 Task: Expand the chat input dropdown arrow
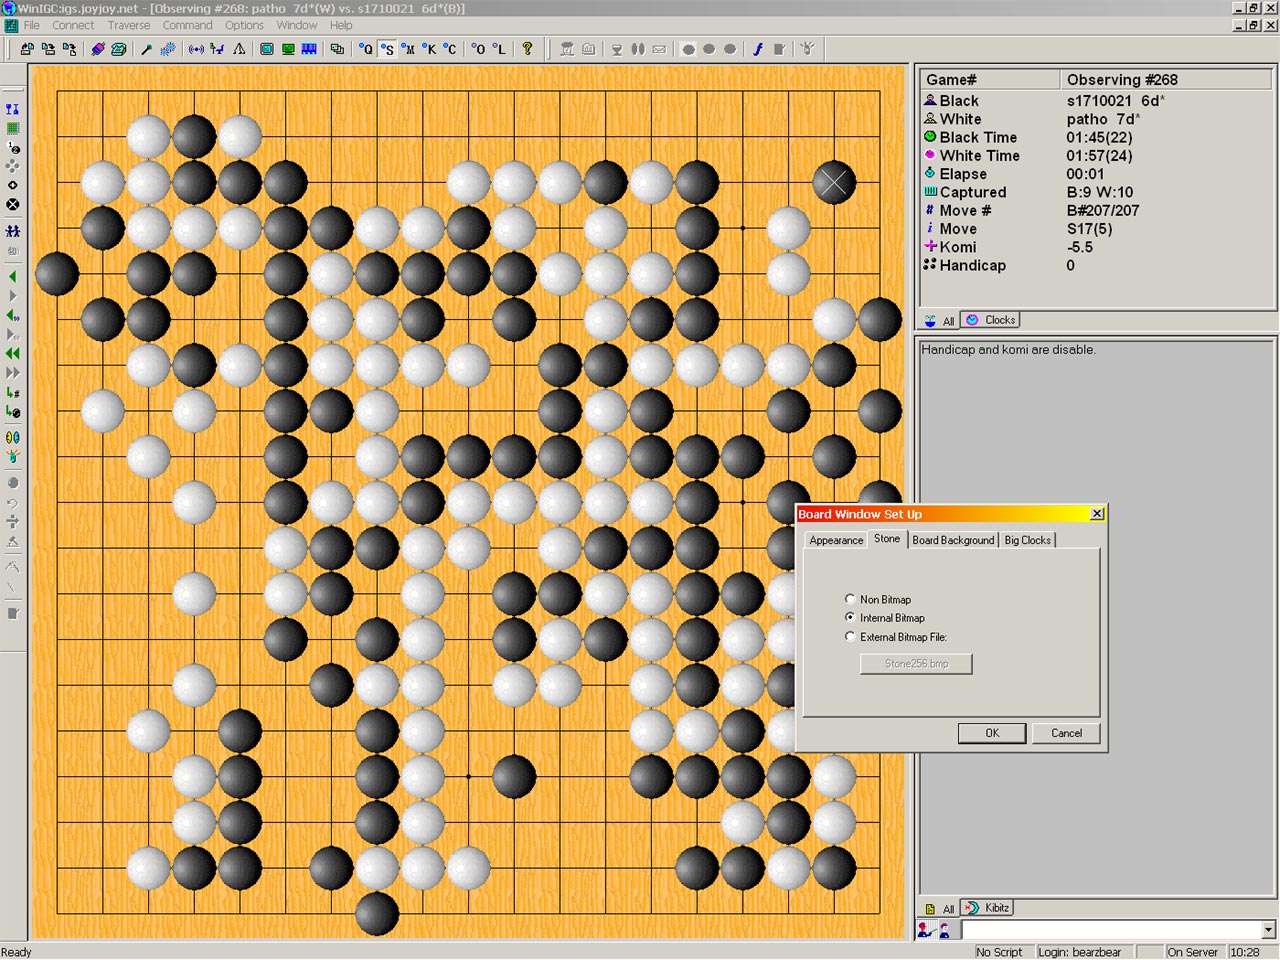click(x=1268, y=930)
